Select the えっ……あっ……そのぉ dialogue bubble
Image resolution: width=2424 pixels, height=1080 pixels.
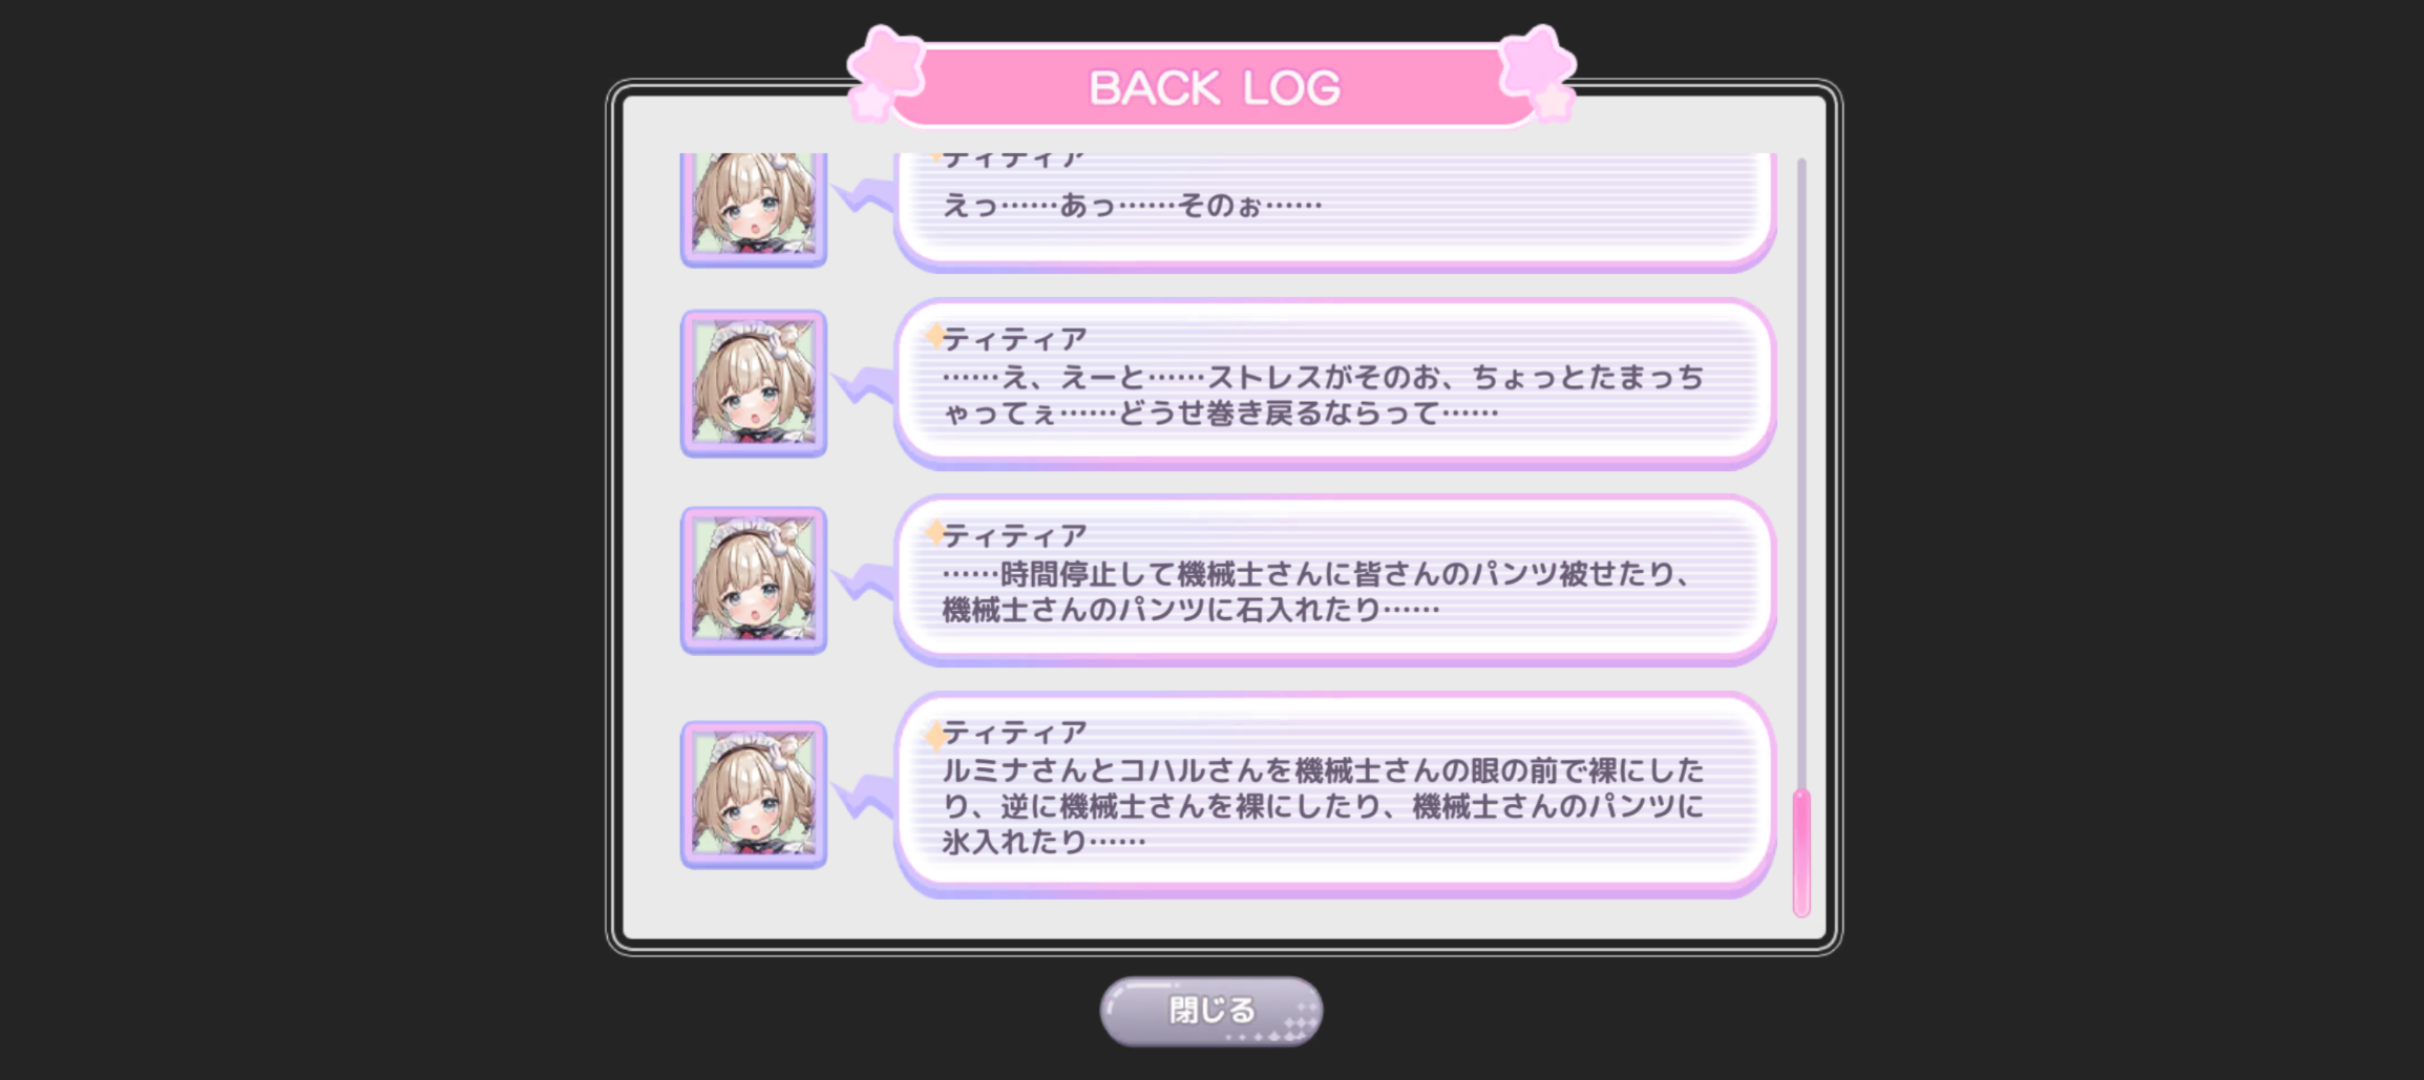[1335, 211]
